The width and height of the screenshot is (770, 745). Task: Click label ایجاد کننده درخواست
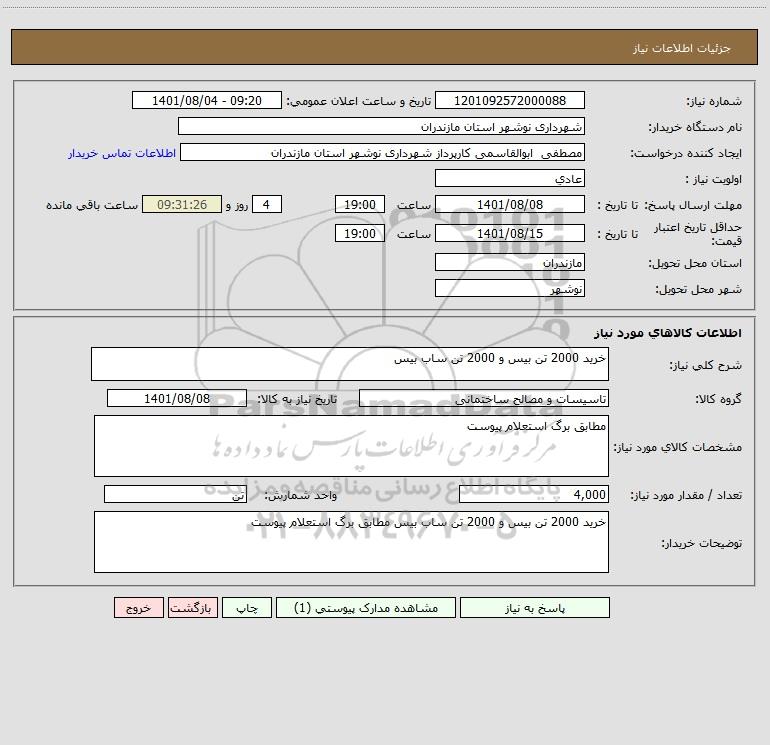(686, 153)
